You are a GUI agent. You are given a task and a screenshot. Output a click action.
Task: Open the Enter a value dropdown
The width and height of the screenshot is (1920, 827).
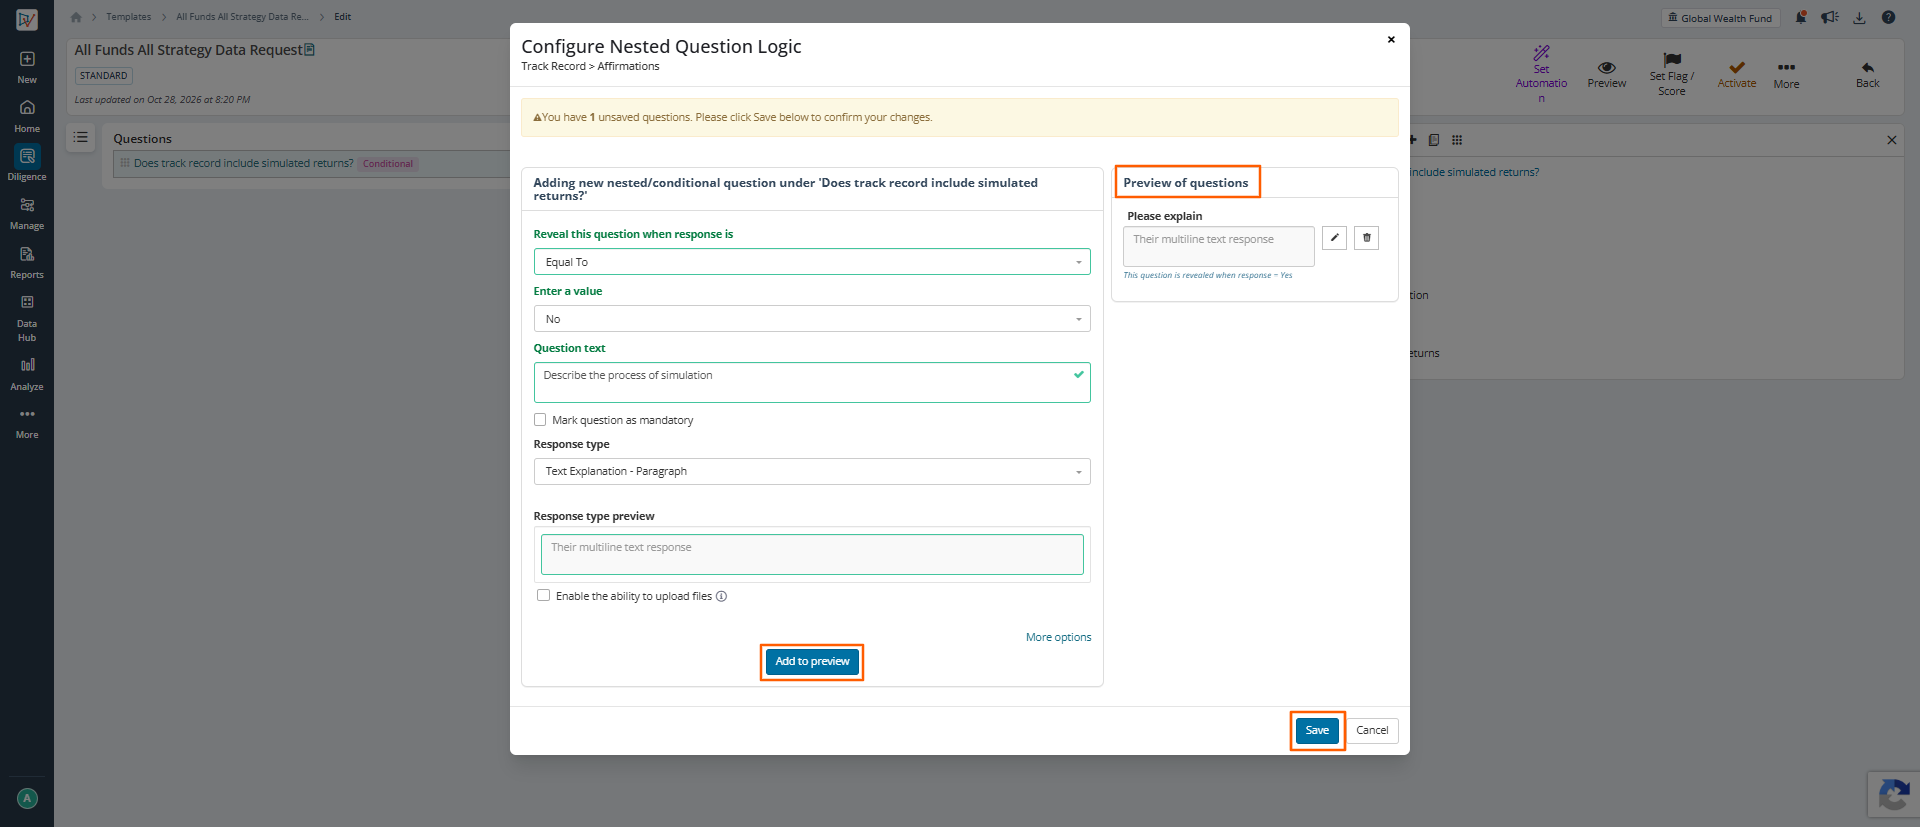point(812,319)
